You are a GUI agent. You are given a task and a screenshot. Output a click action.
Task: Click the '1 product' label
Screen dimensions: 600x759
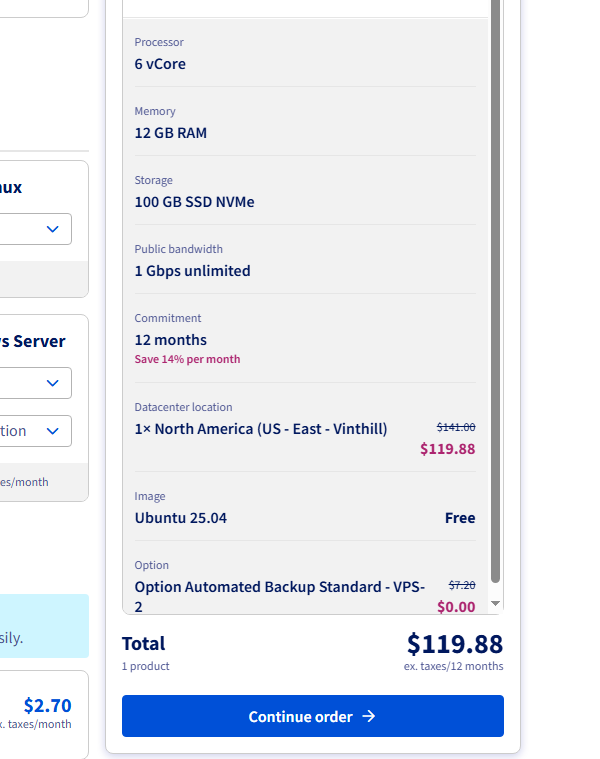(x=146, y=666)
